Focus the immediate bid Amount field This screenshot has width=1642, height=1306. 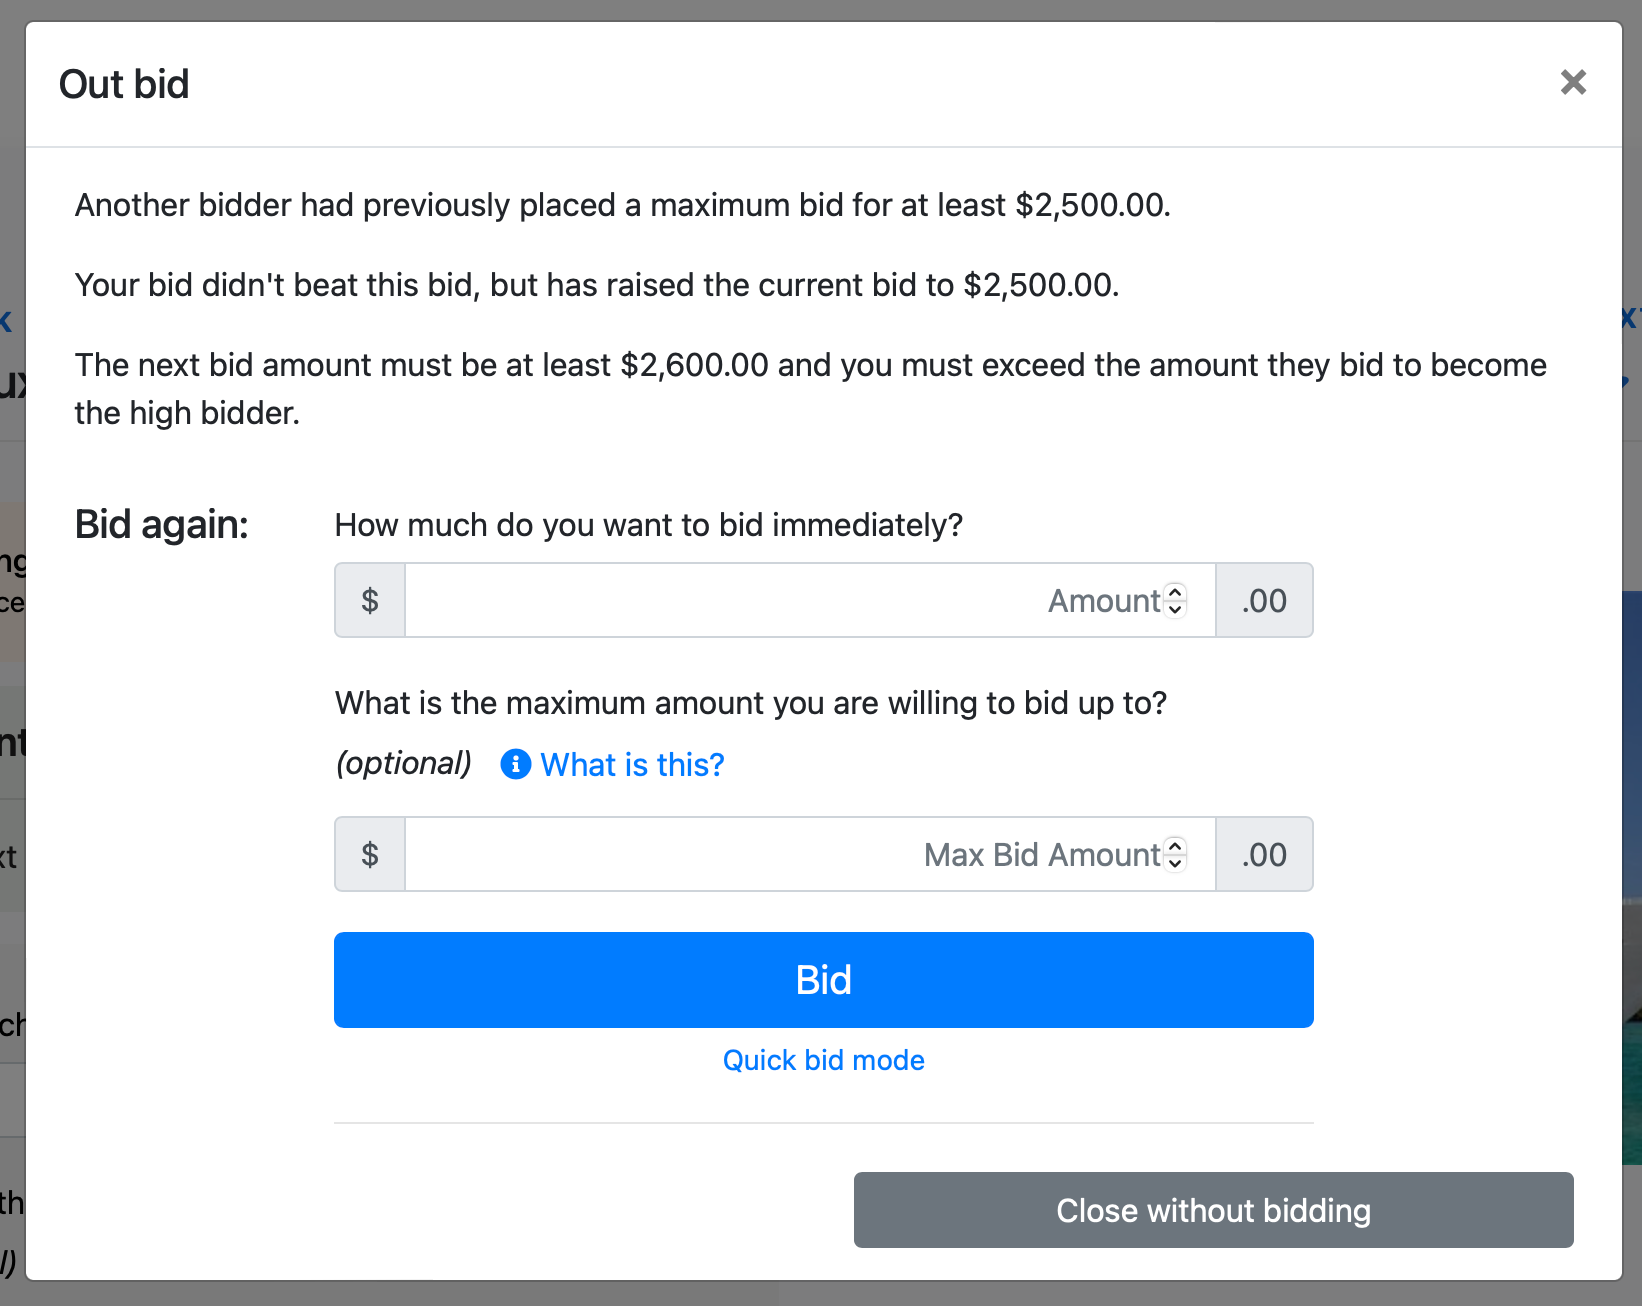pos(780,600)
